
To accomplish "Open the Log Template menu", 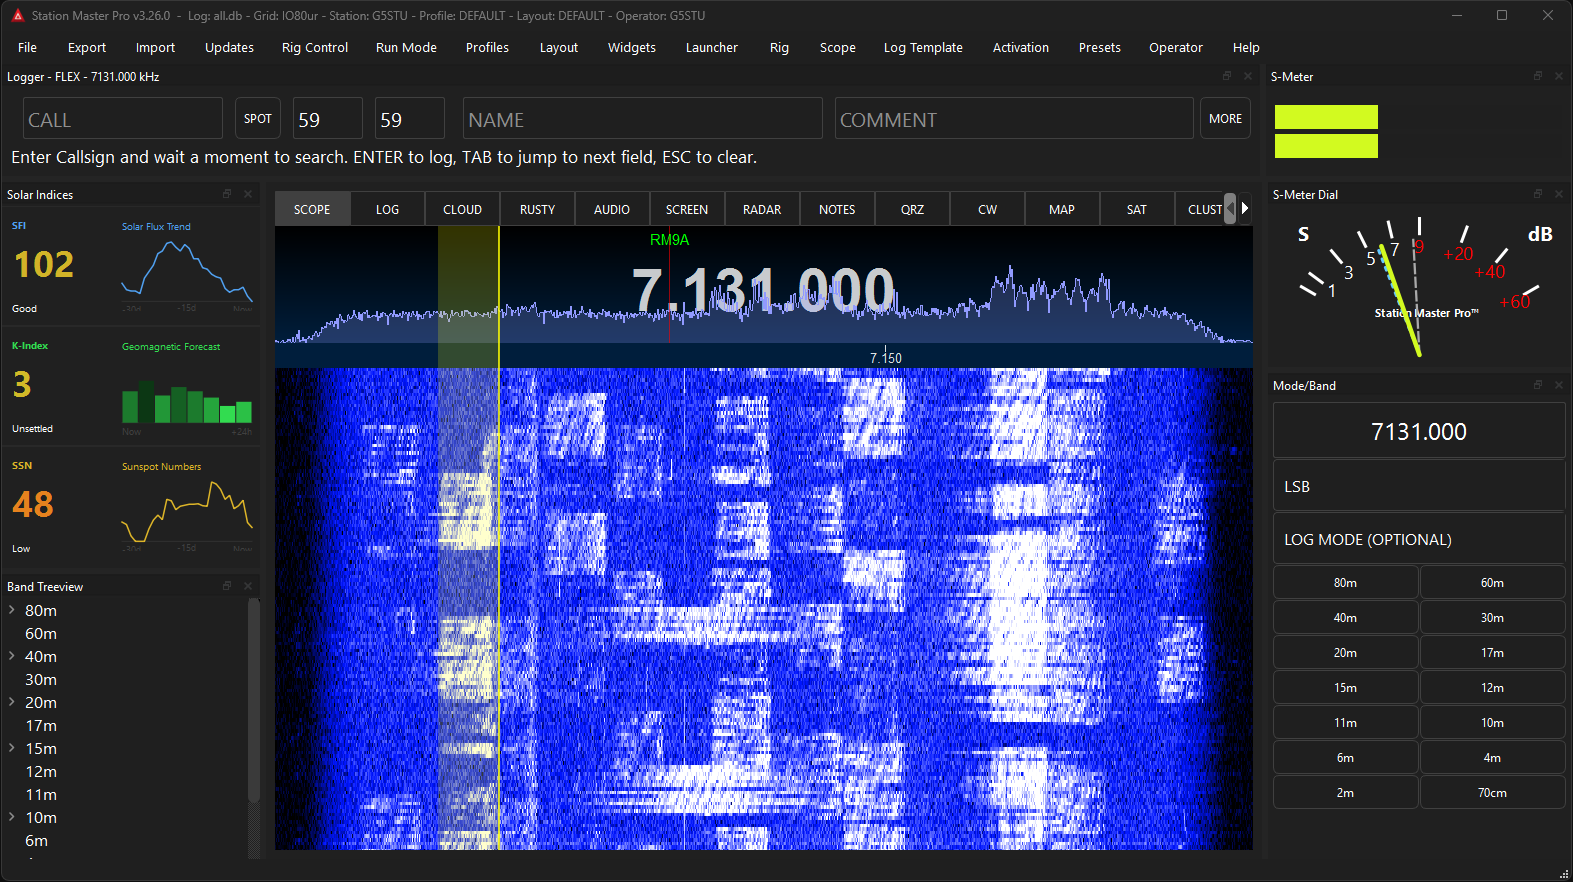I will pyautogui.click(x=923, y=48).
